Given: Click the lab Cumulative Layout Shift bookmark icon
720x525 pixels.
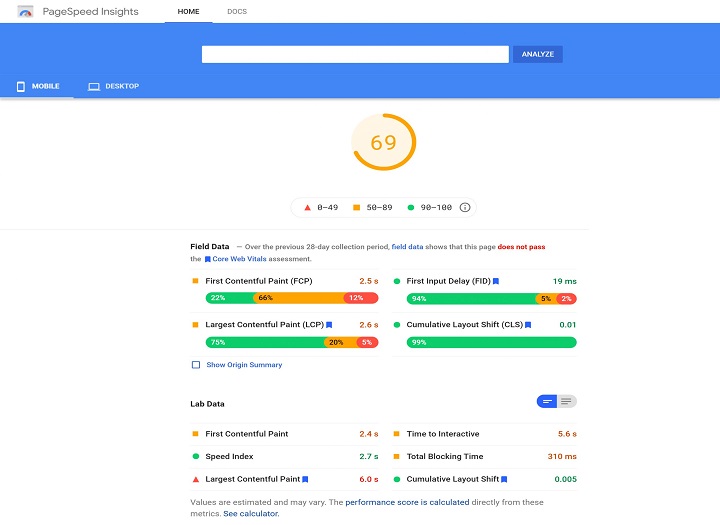Looking at the screenshot, I should (x=504, y=480).
